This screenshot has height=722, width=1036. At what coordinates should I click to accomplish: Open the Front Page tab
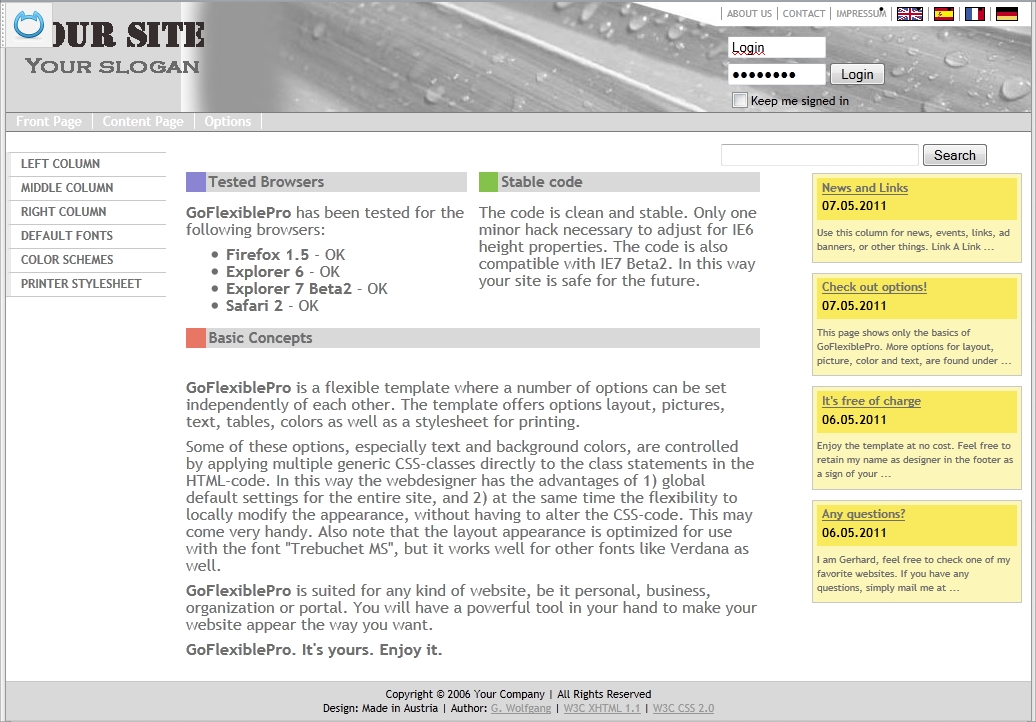click(49, 122)
